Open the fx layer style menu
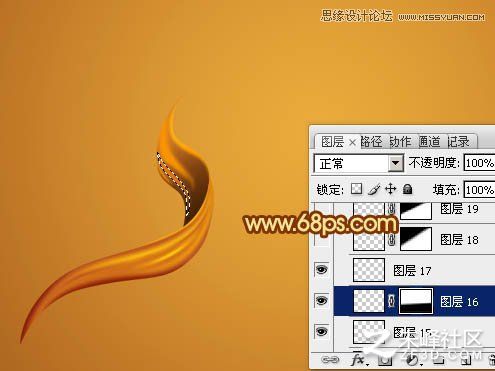The width and height of the screenshot is (495, 371). [x=358, y=360]
